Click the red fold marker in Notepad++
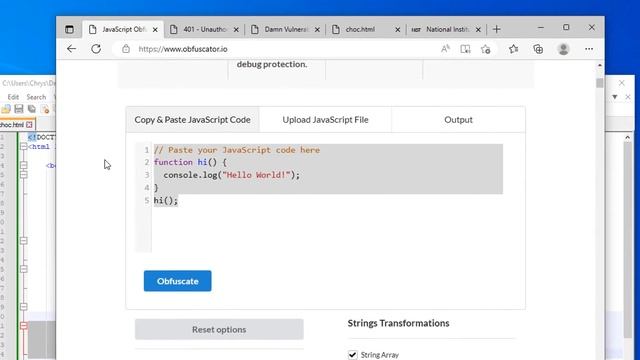Screen dimensions: 640x360 (24, 326)
